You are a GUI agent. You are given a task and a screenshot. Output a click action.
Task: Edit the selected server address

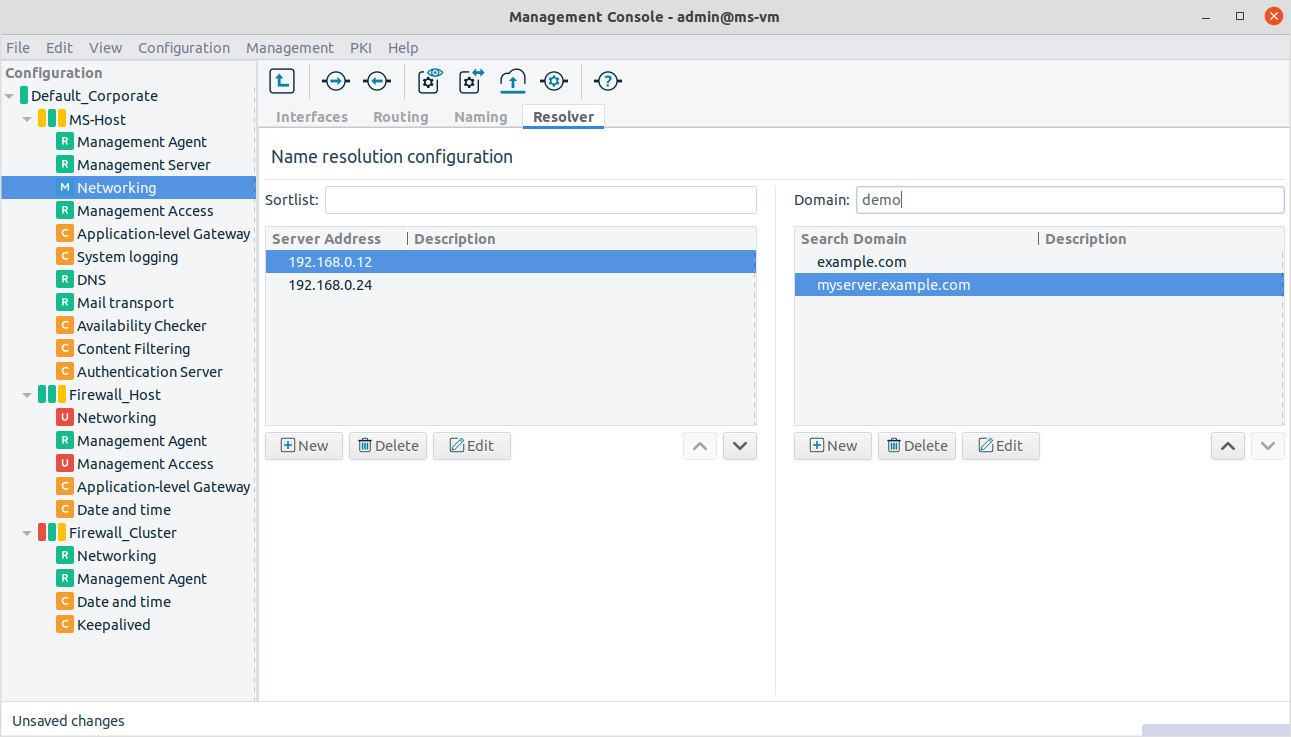(472, 446)
